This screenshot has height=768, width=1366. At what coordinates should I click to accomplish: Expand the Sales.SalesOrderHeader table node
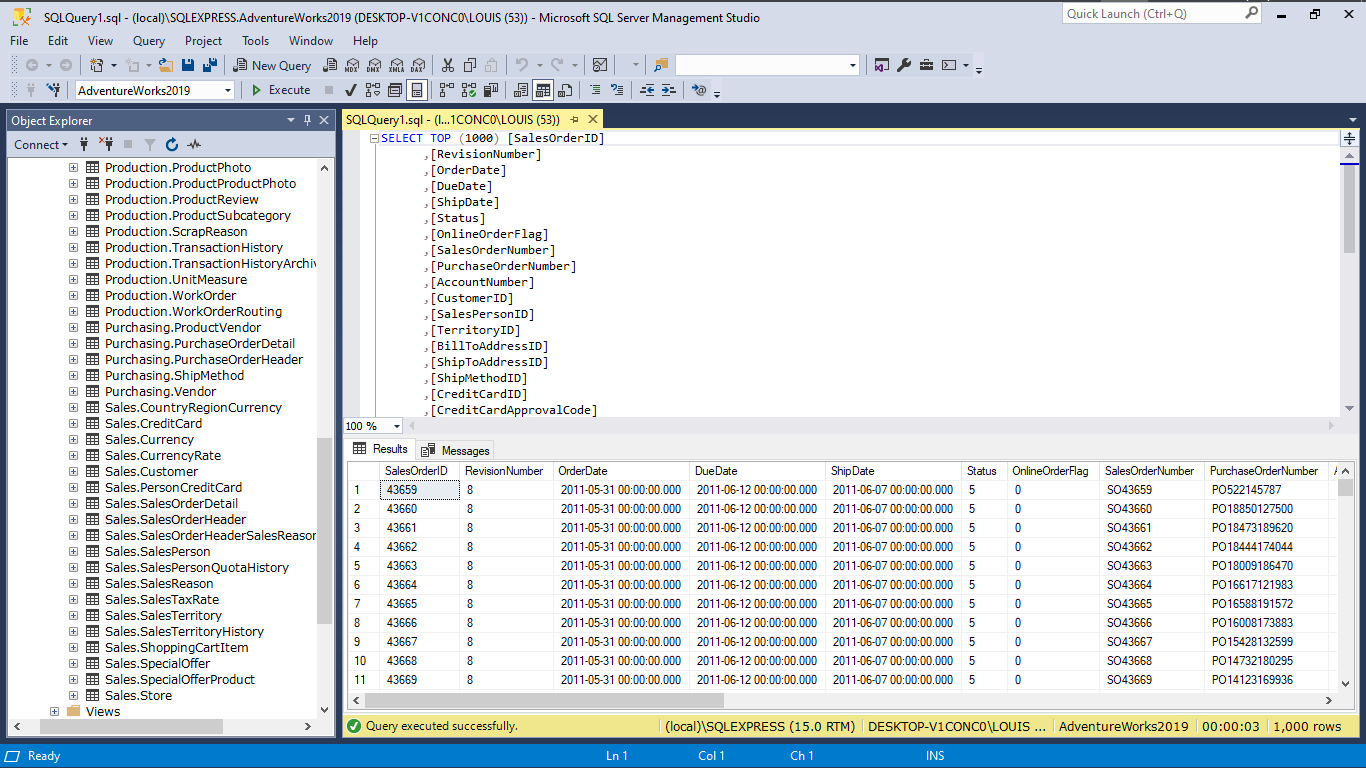click(73, 519)
